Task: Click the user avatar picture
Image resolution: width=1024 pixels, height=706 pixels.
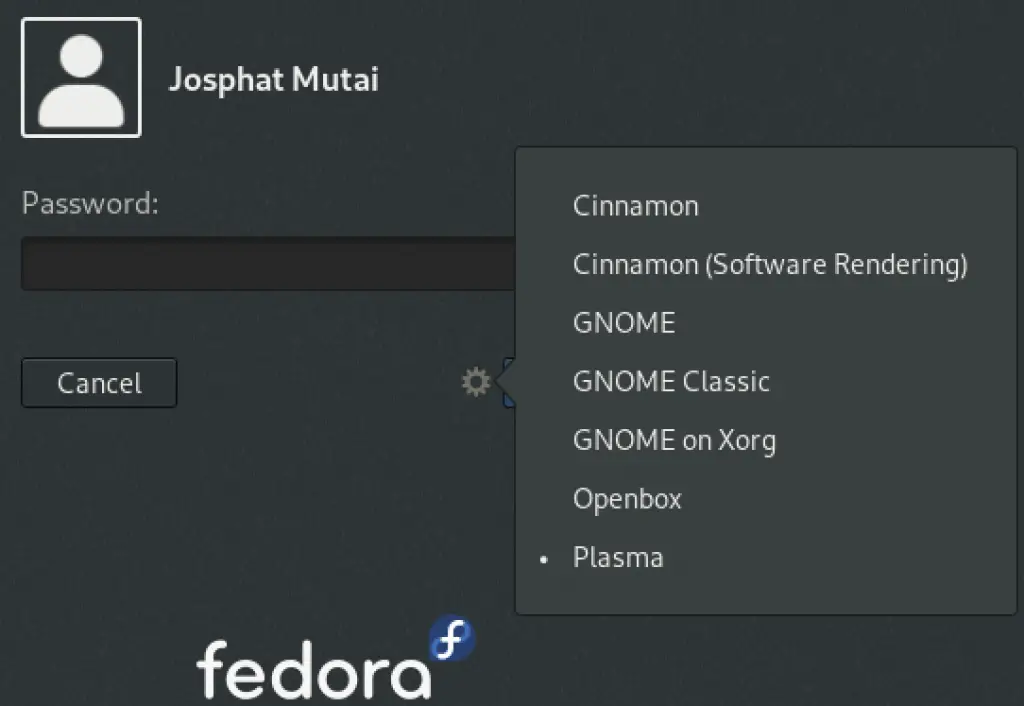Action: [81, 78]
